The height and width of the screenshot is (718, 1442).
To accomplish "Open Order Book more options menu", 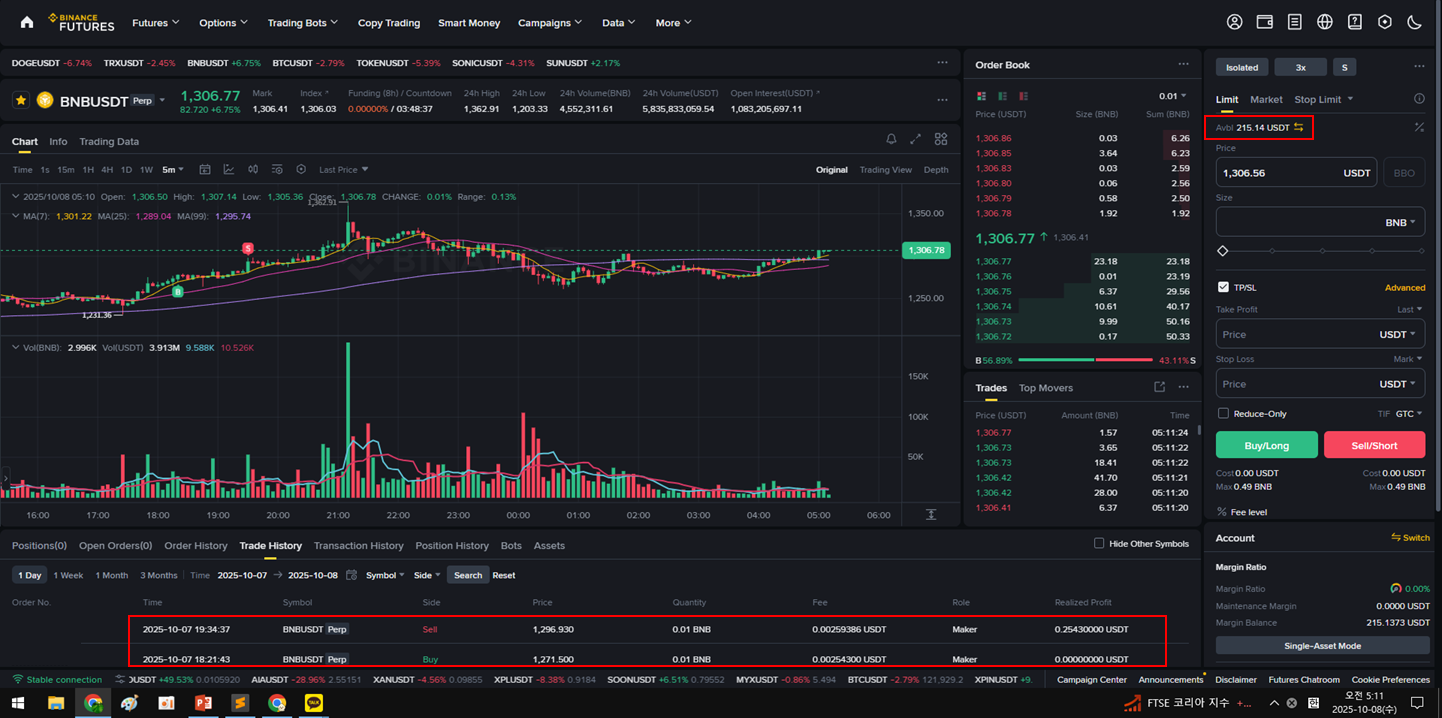I will 1183,64.
